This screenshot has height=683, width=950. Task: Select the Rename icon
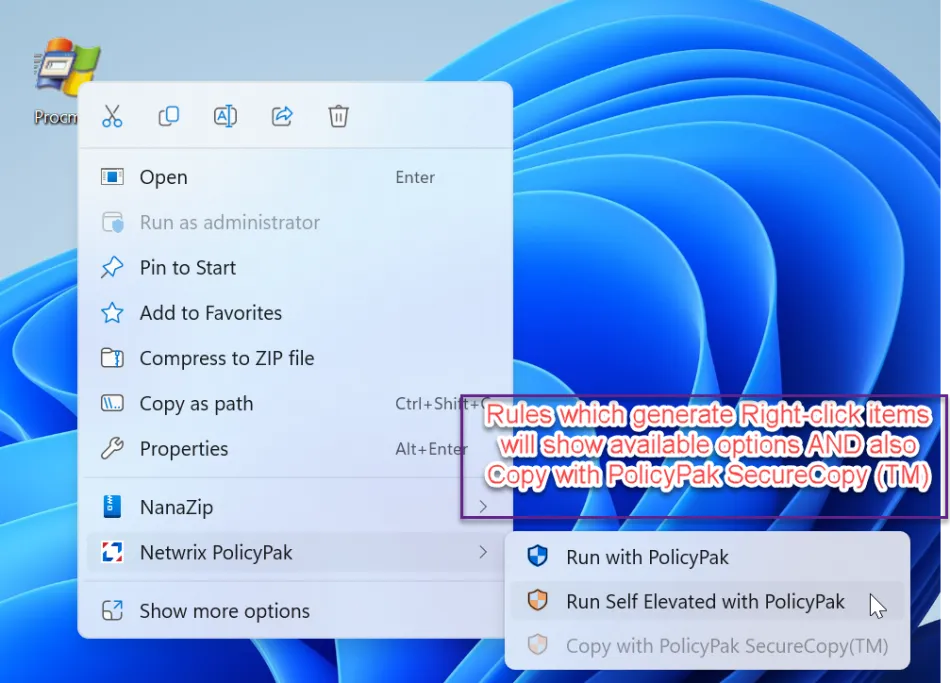(225, 116)
